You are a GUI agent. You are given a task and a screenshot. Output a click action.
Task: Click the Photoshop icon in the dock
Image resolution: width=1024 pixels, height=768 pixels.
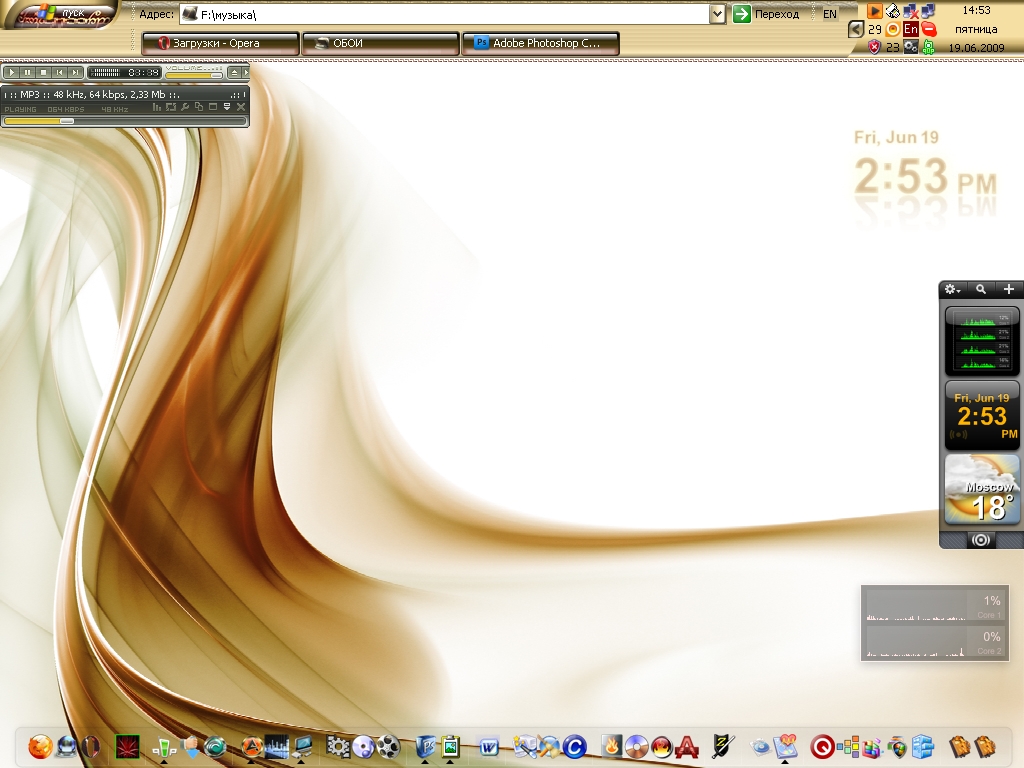425,746
